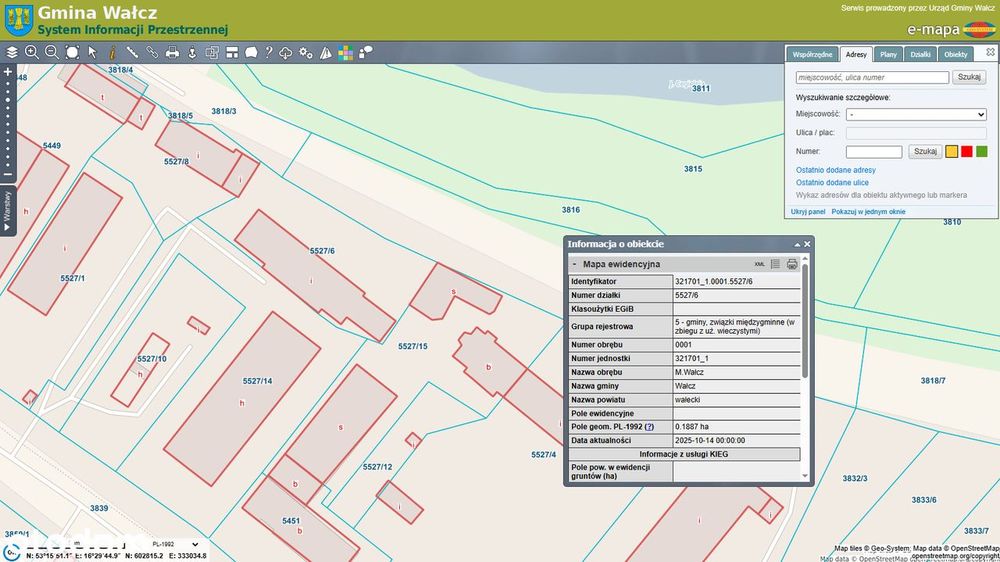
Task: Open the settings gears icon
Action: click(x=306, y=52)
